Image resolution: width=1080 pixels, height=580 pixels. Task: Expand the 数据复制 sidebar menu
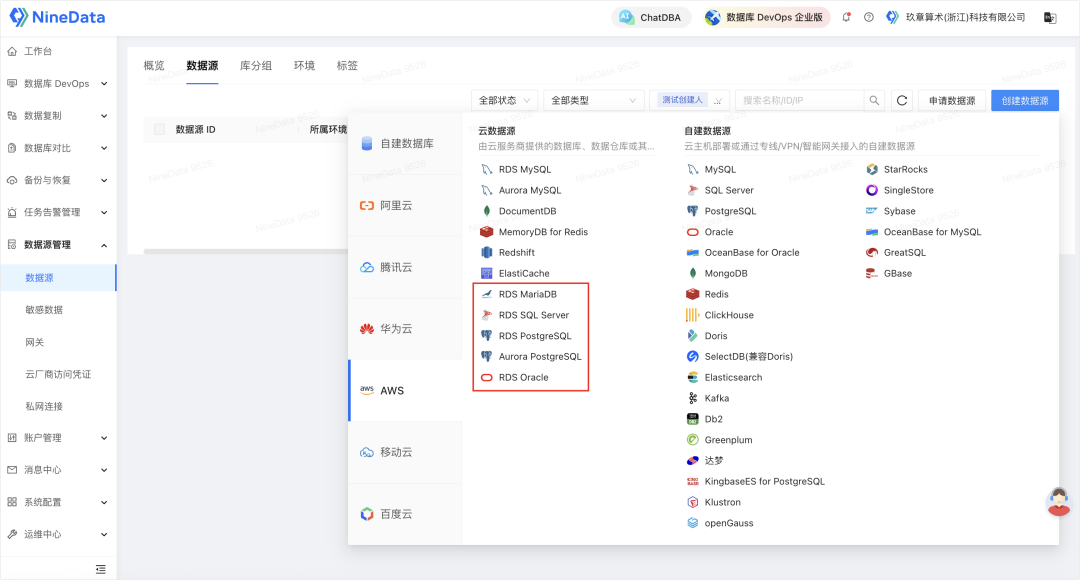coord(58,116)
